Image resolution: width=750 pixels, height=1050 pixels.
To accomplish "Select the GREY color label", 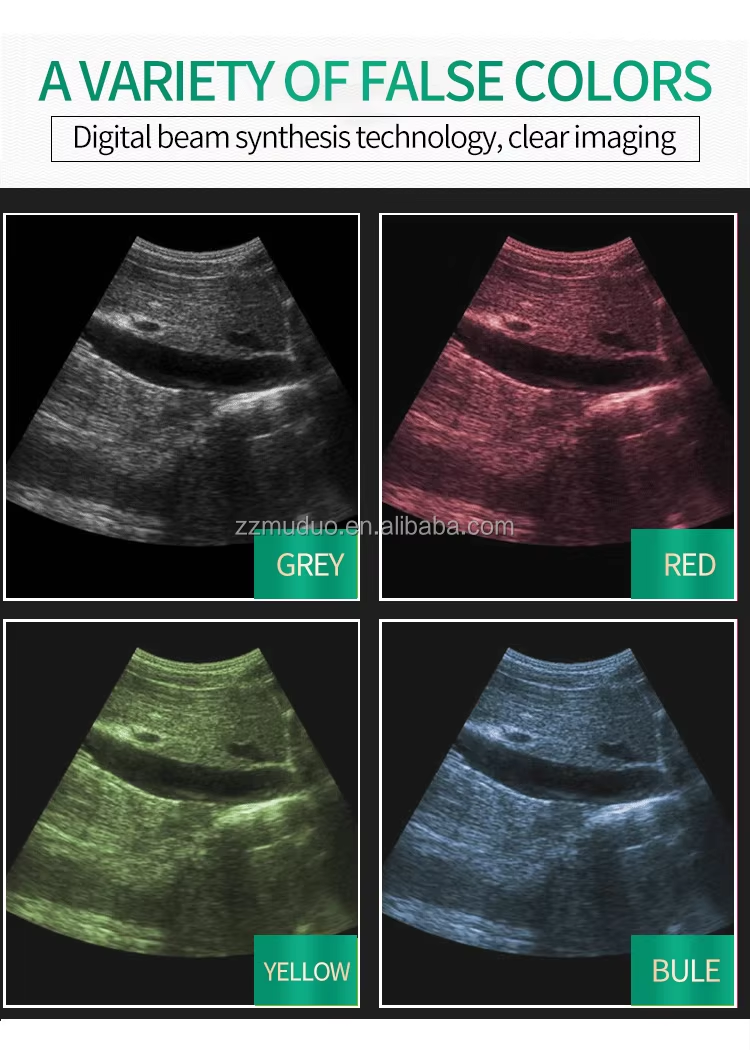I will click(306, 564).
